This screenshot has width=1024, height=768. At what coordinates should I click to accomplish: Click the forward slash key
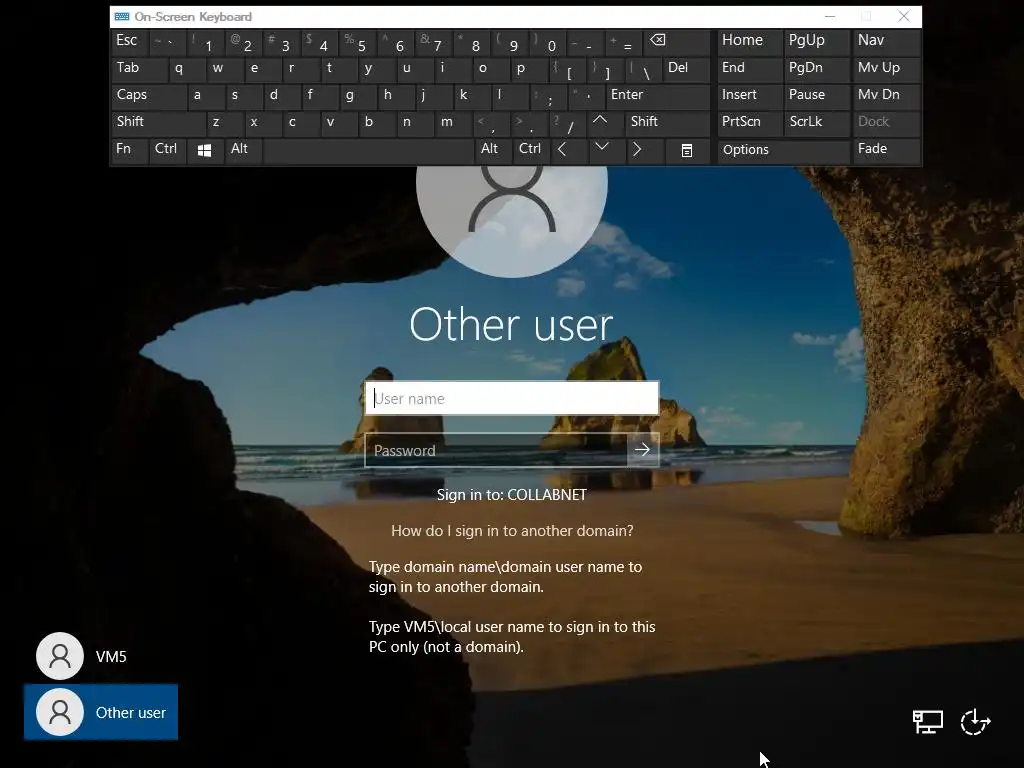click(566, 123)
